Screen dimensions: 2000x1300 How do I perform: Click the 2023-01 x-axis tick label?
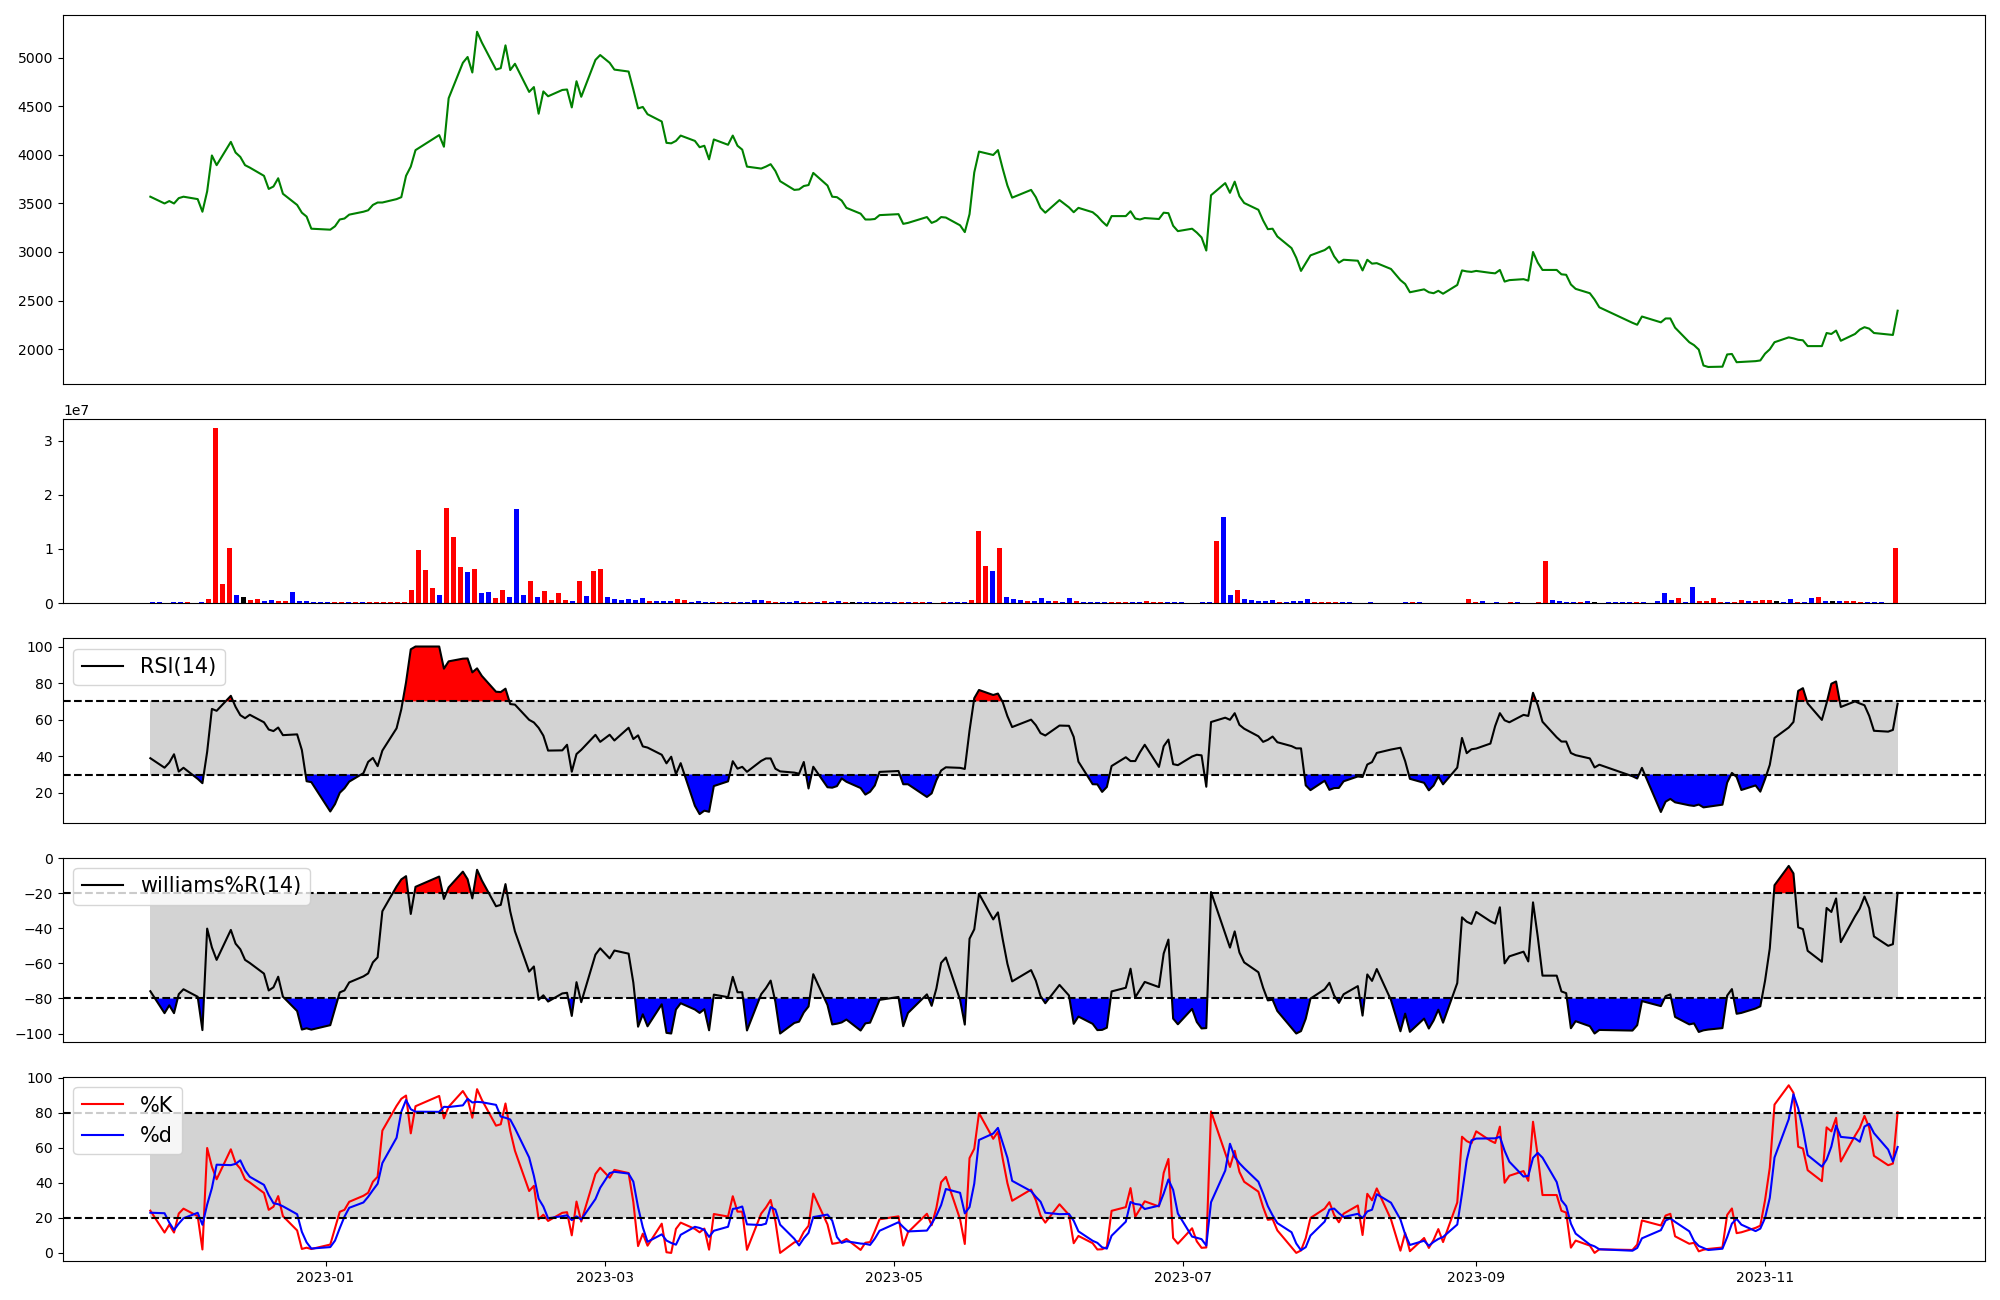pyautogui.click(x=325, y=1277)
